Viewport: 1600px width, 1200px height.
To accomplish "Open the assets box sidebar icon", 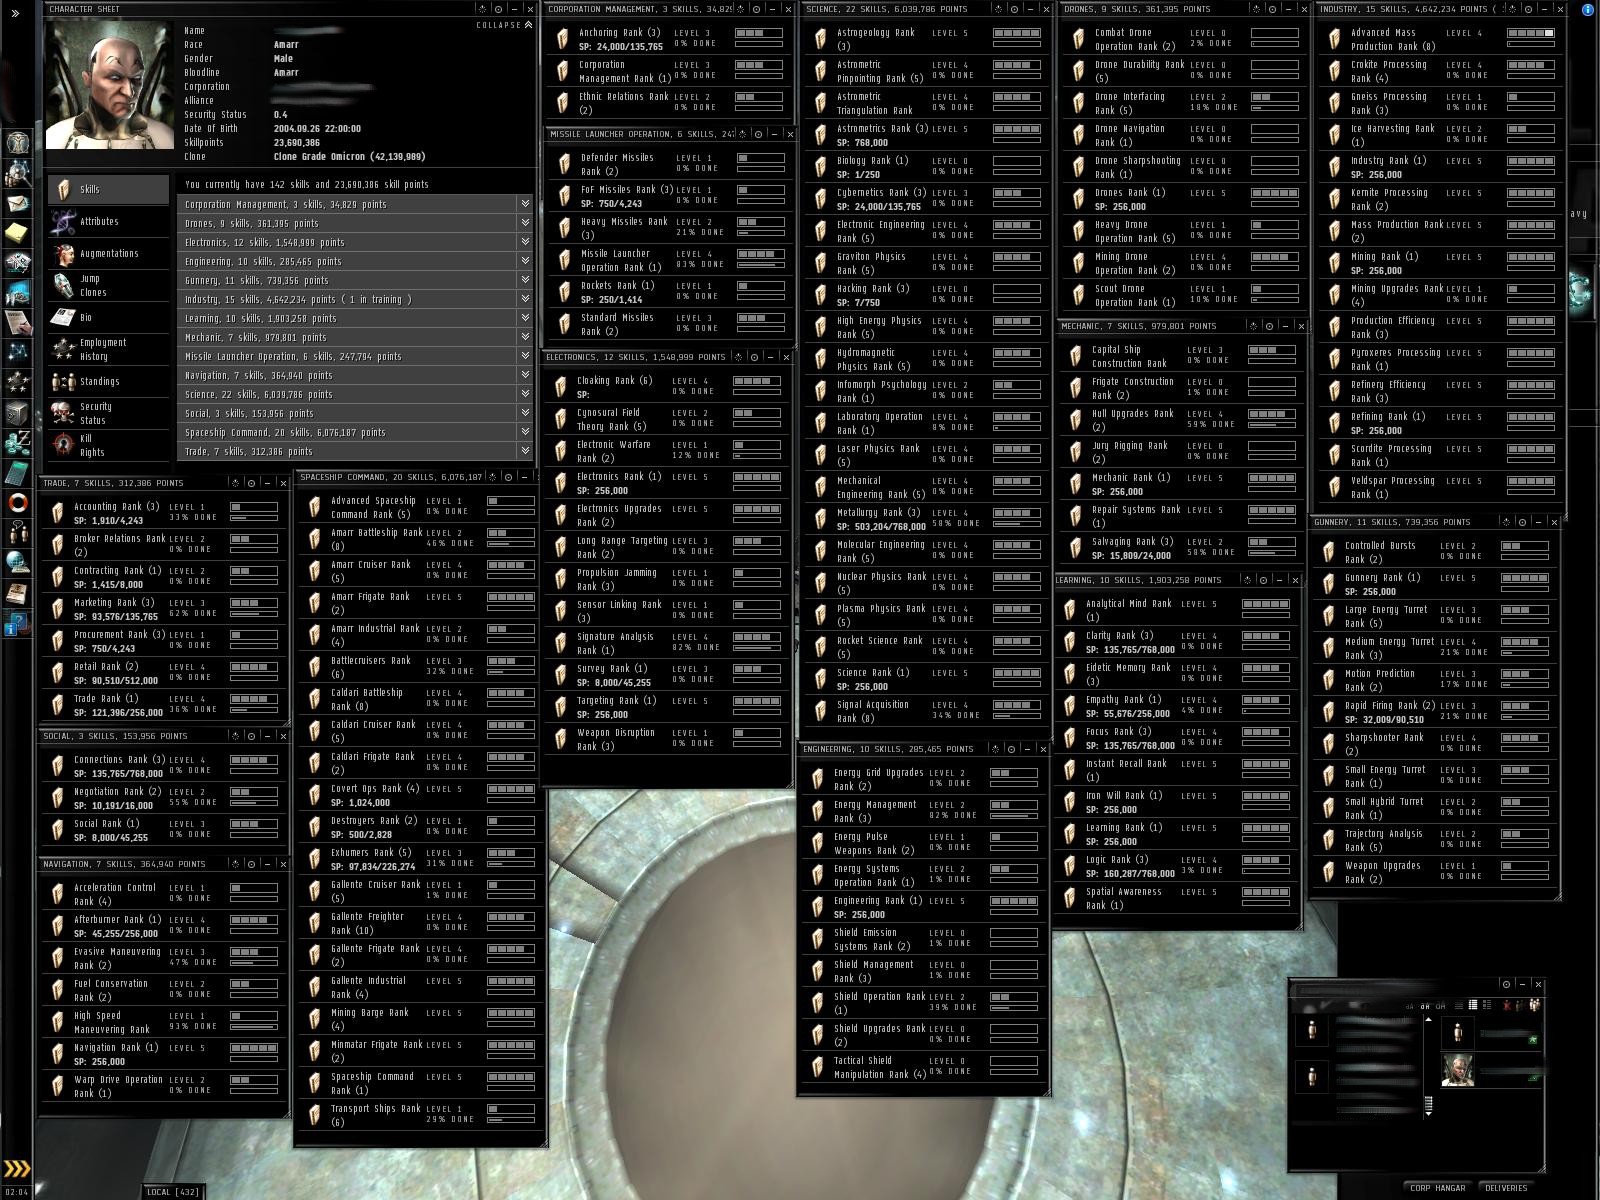I will coord(18,412).
